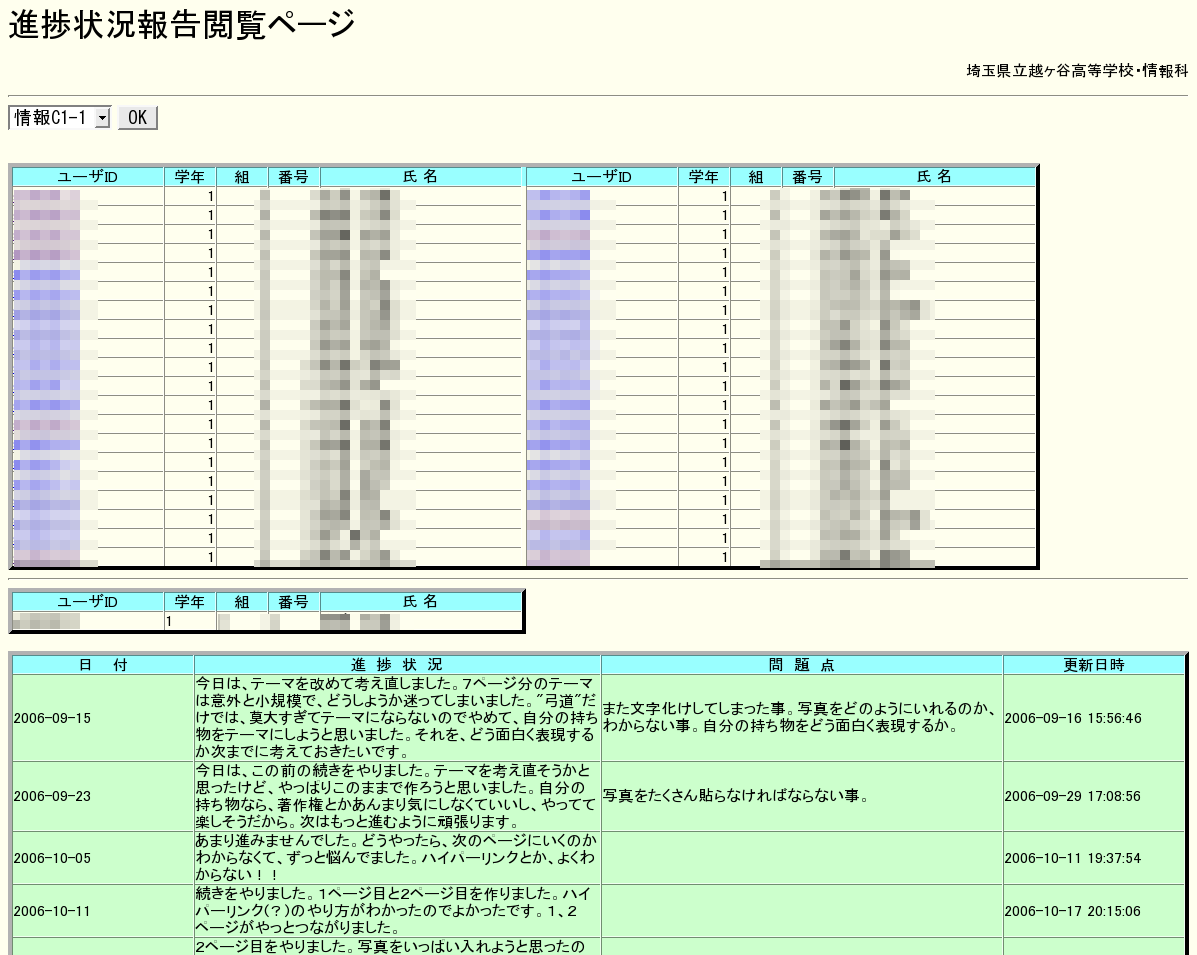
Task: Click update timestamp 2006-09-16 15:56:46
Action: click(1072, 718)
